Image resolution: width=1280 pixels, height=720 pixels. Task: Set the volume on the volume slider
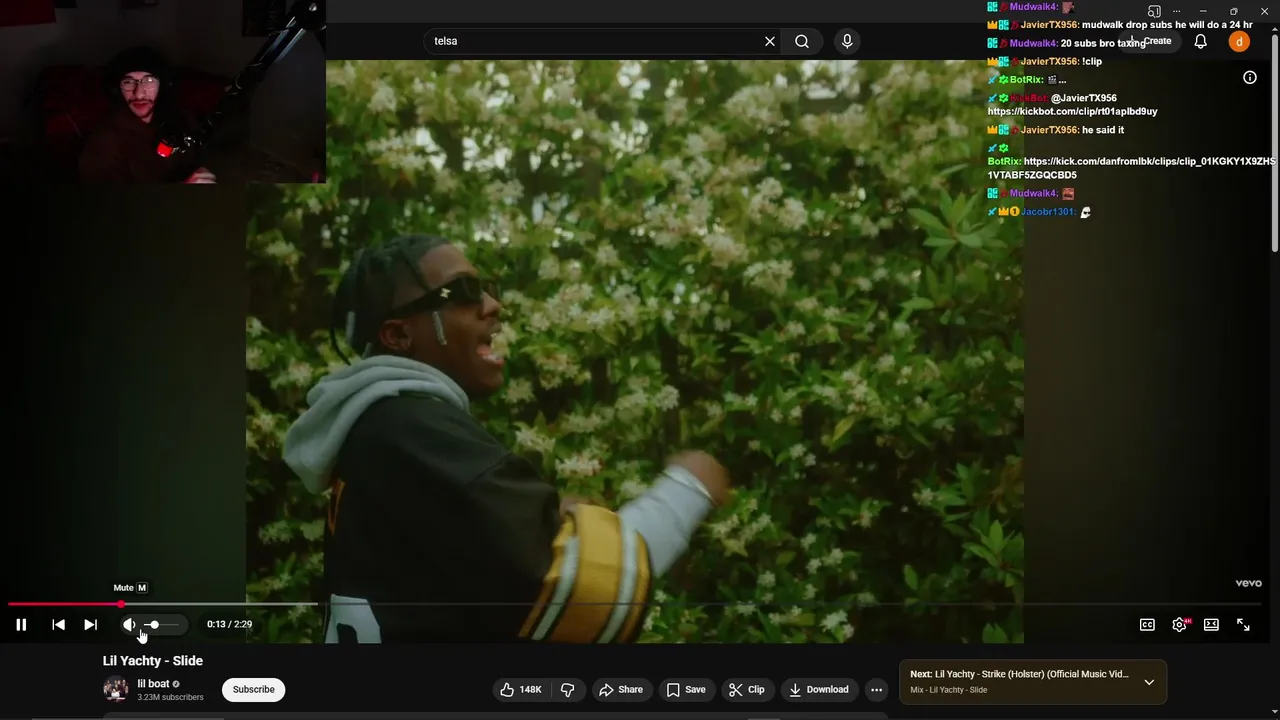[x=161, y=625]
